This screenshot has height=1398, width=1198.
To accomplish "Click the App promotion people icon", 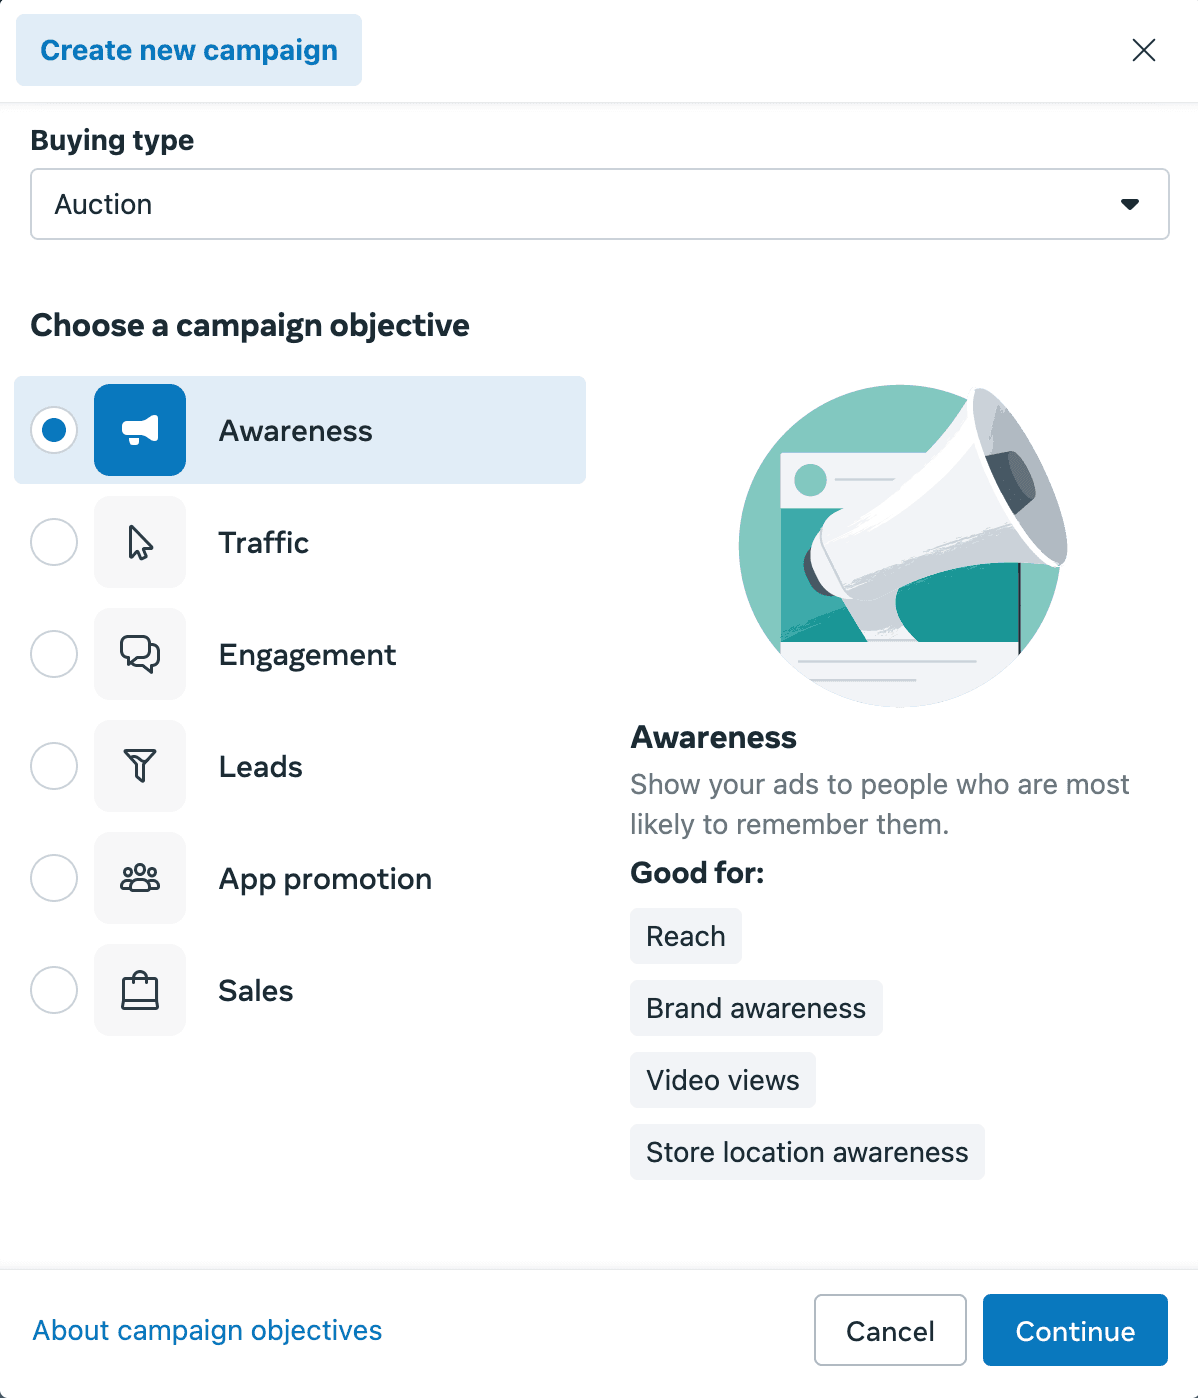I will point(140,878).
